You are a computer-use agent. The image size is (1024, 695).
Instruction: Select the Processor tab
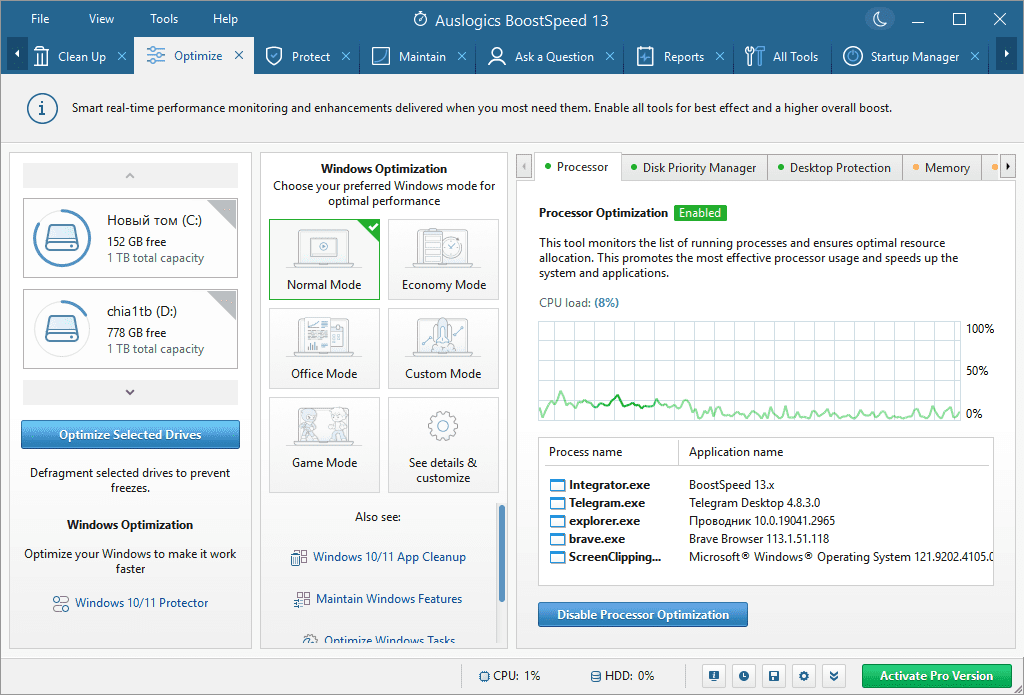577,167
